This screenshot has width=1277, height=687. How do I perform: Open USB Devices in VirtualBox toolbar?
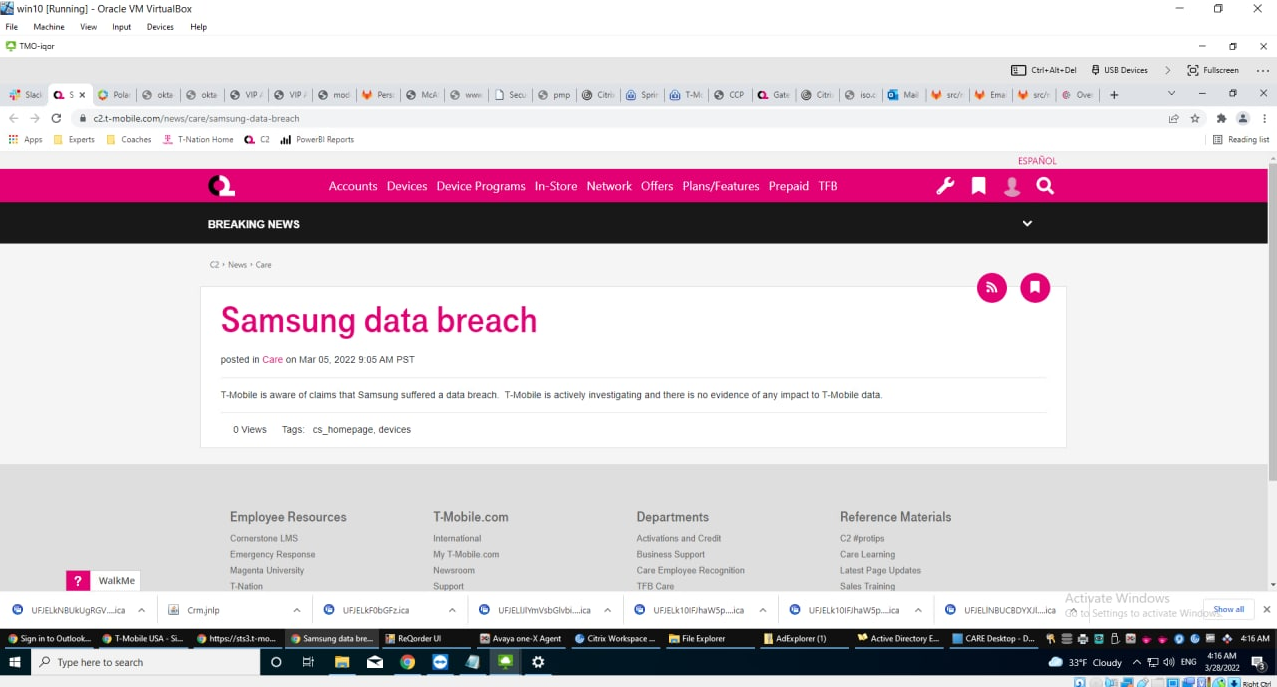(1119, 70)
